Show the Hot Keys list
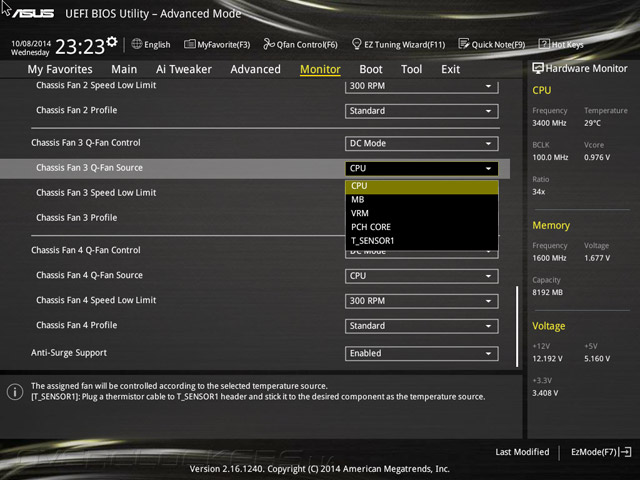 561,44
